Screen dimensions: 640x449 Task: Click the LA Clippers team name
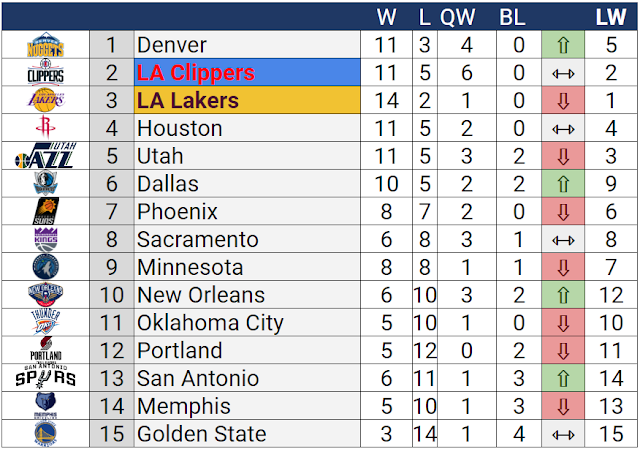[x=196, y=73]
